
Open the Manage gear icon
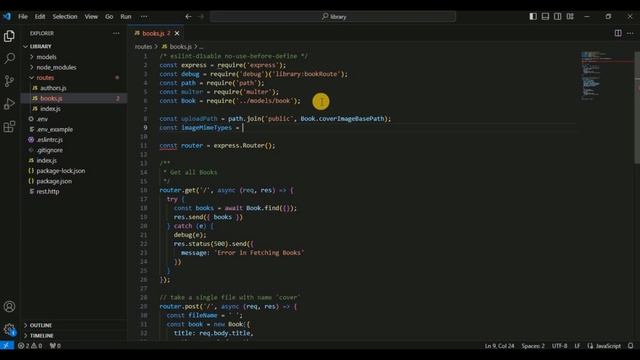(9, 329)
